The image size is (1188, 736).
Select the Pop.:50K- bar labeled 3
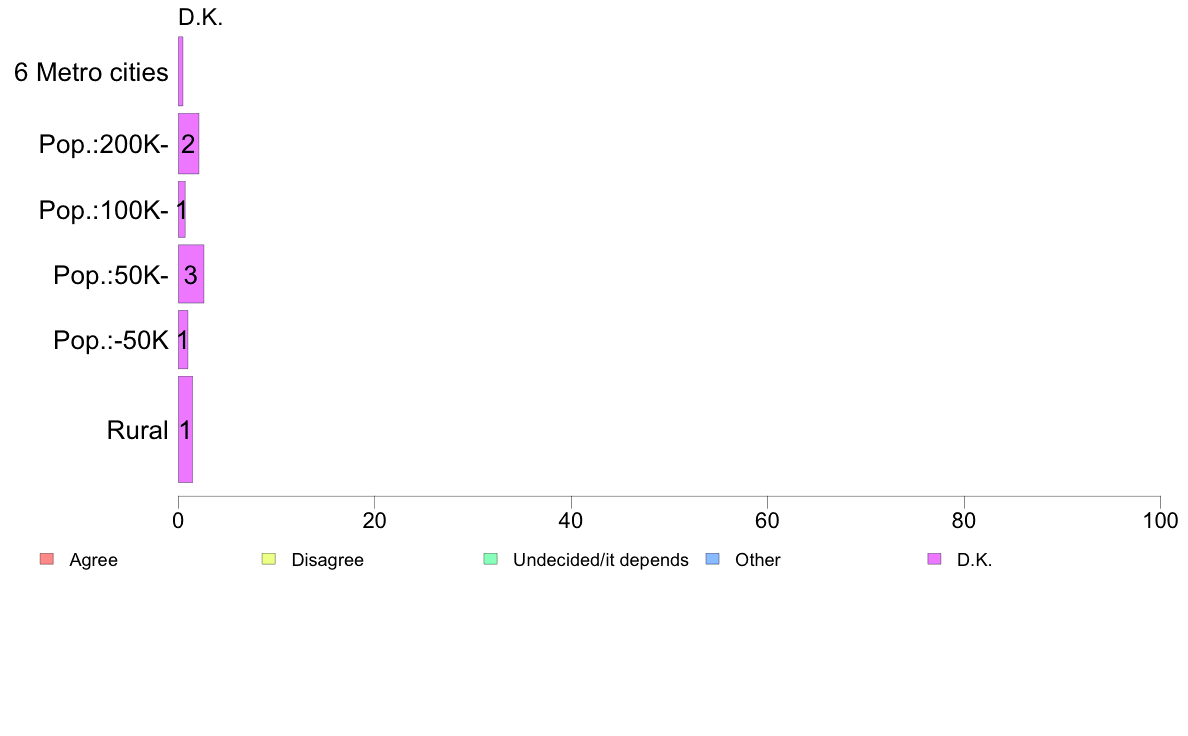pos(191,274)
